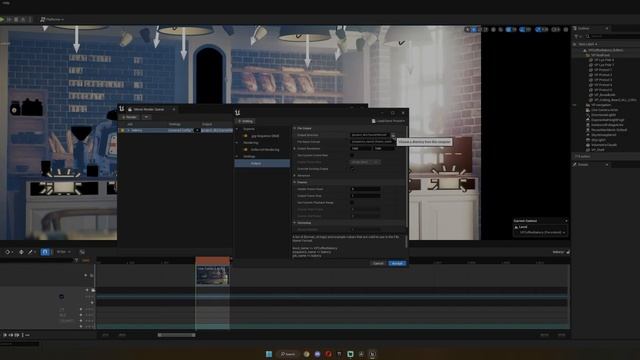Collapse the File Output section
The width and height of the screenshot is (640, 360).
[294, 128]
